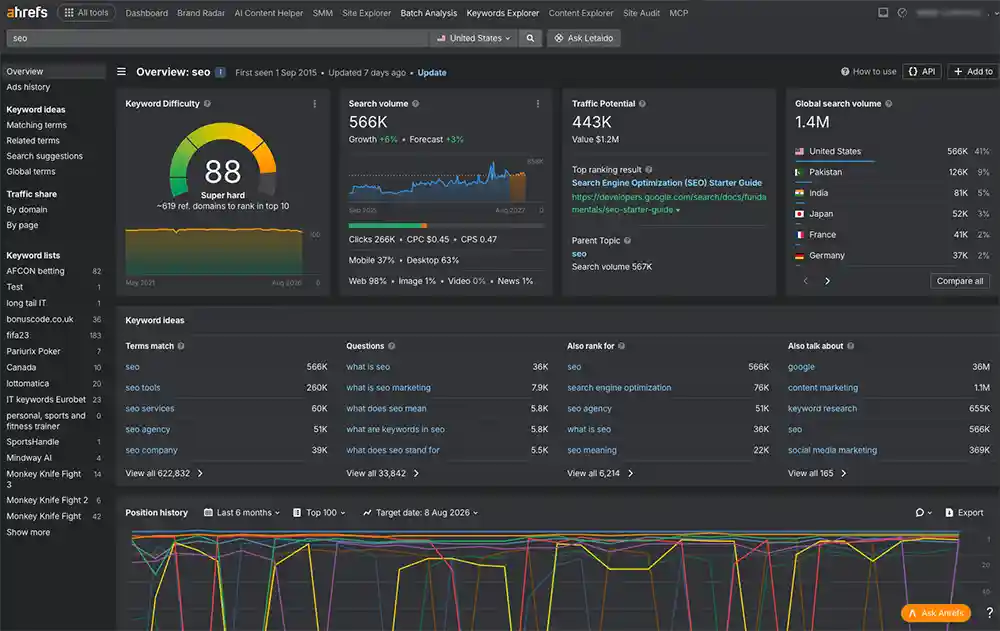Click Show more under Keyword lists
The width and height of the screenshot is (1000, 631).
pyautogui.click(x=28, y=532)
